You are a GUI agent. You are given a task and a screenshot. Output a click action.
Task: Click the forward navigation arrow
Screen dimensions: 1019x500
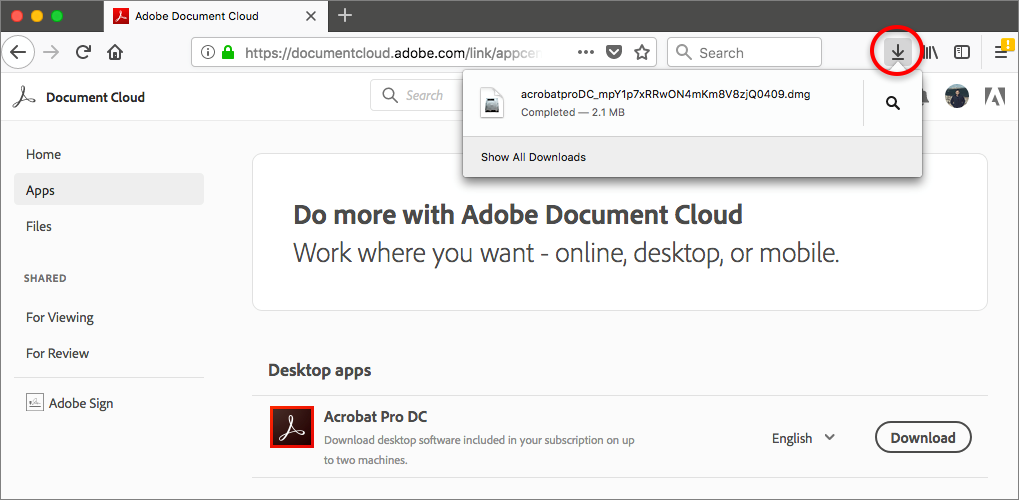coord(51,53)
